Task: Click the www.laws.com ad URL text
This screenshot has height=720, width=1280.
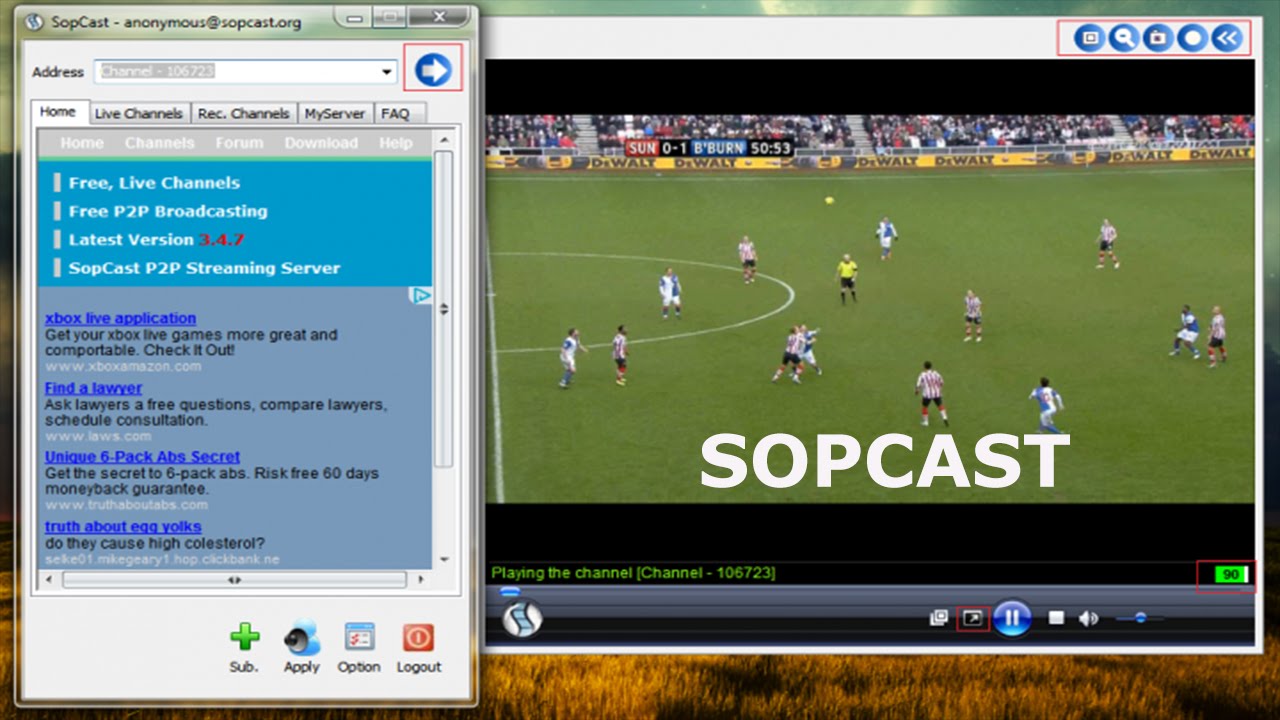Action: click(98, 436)
